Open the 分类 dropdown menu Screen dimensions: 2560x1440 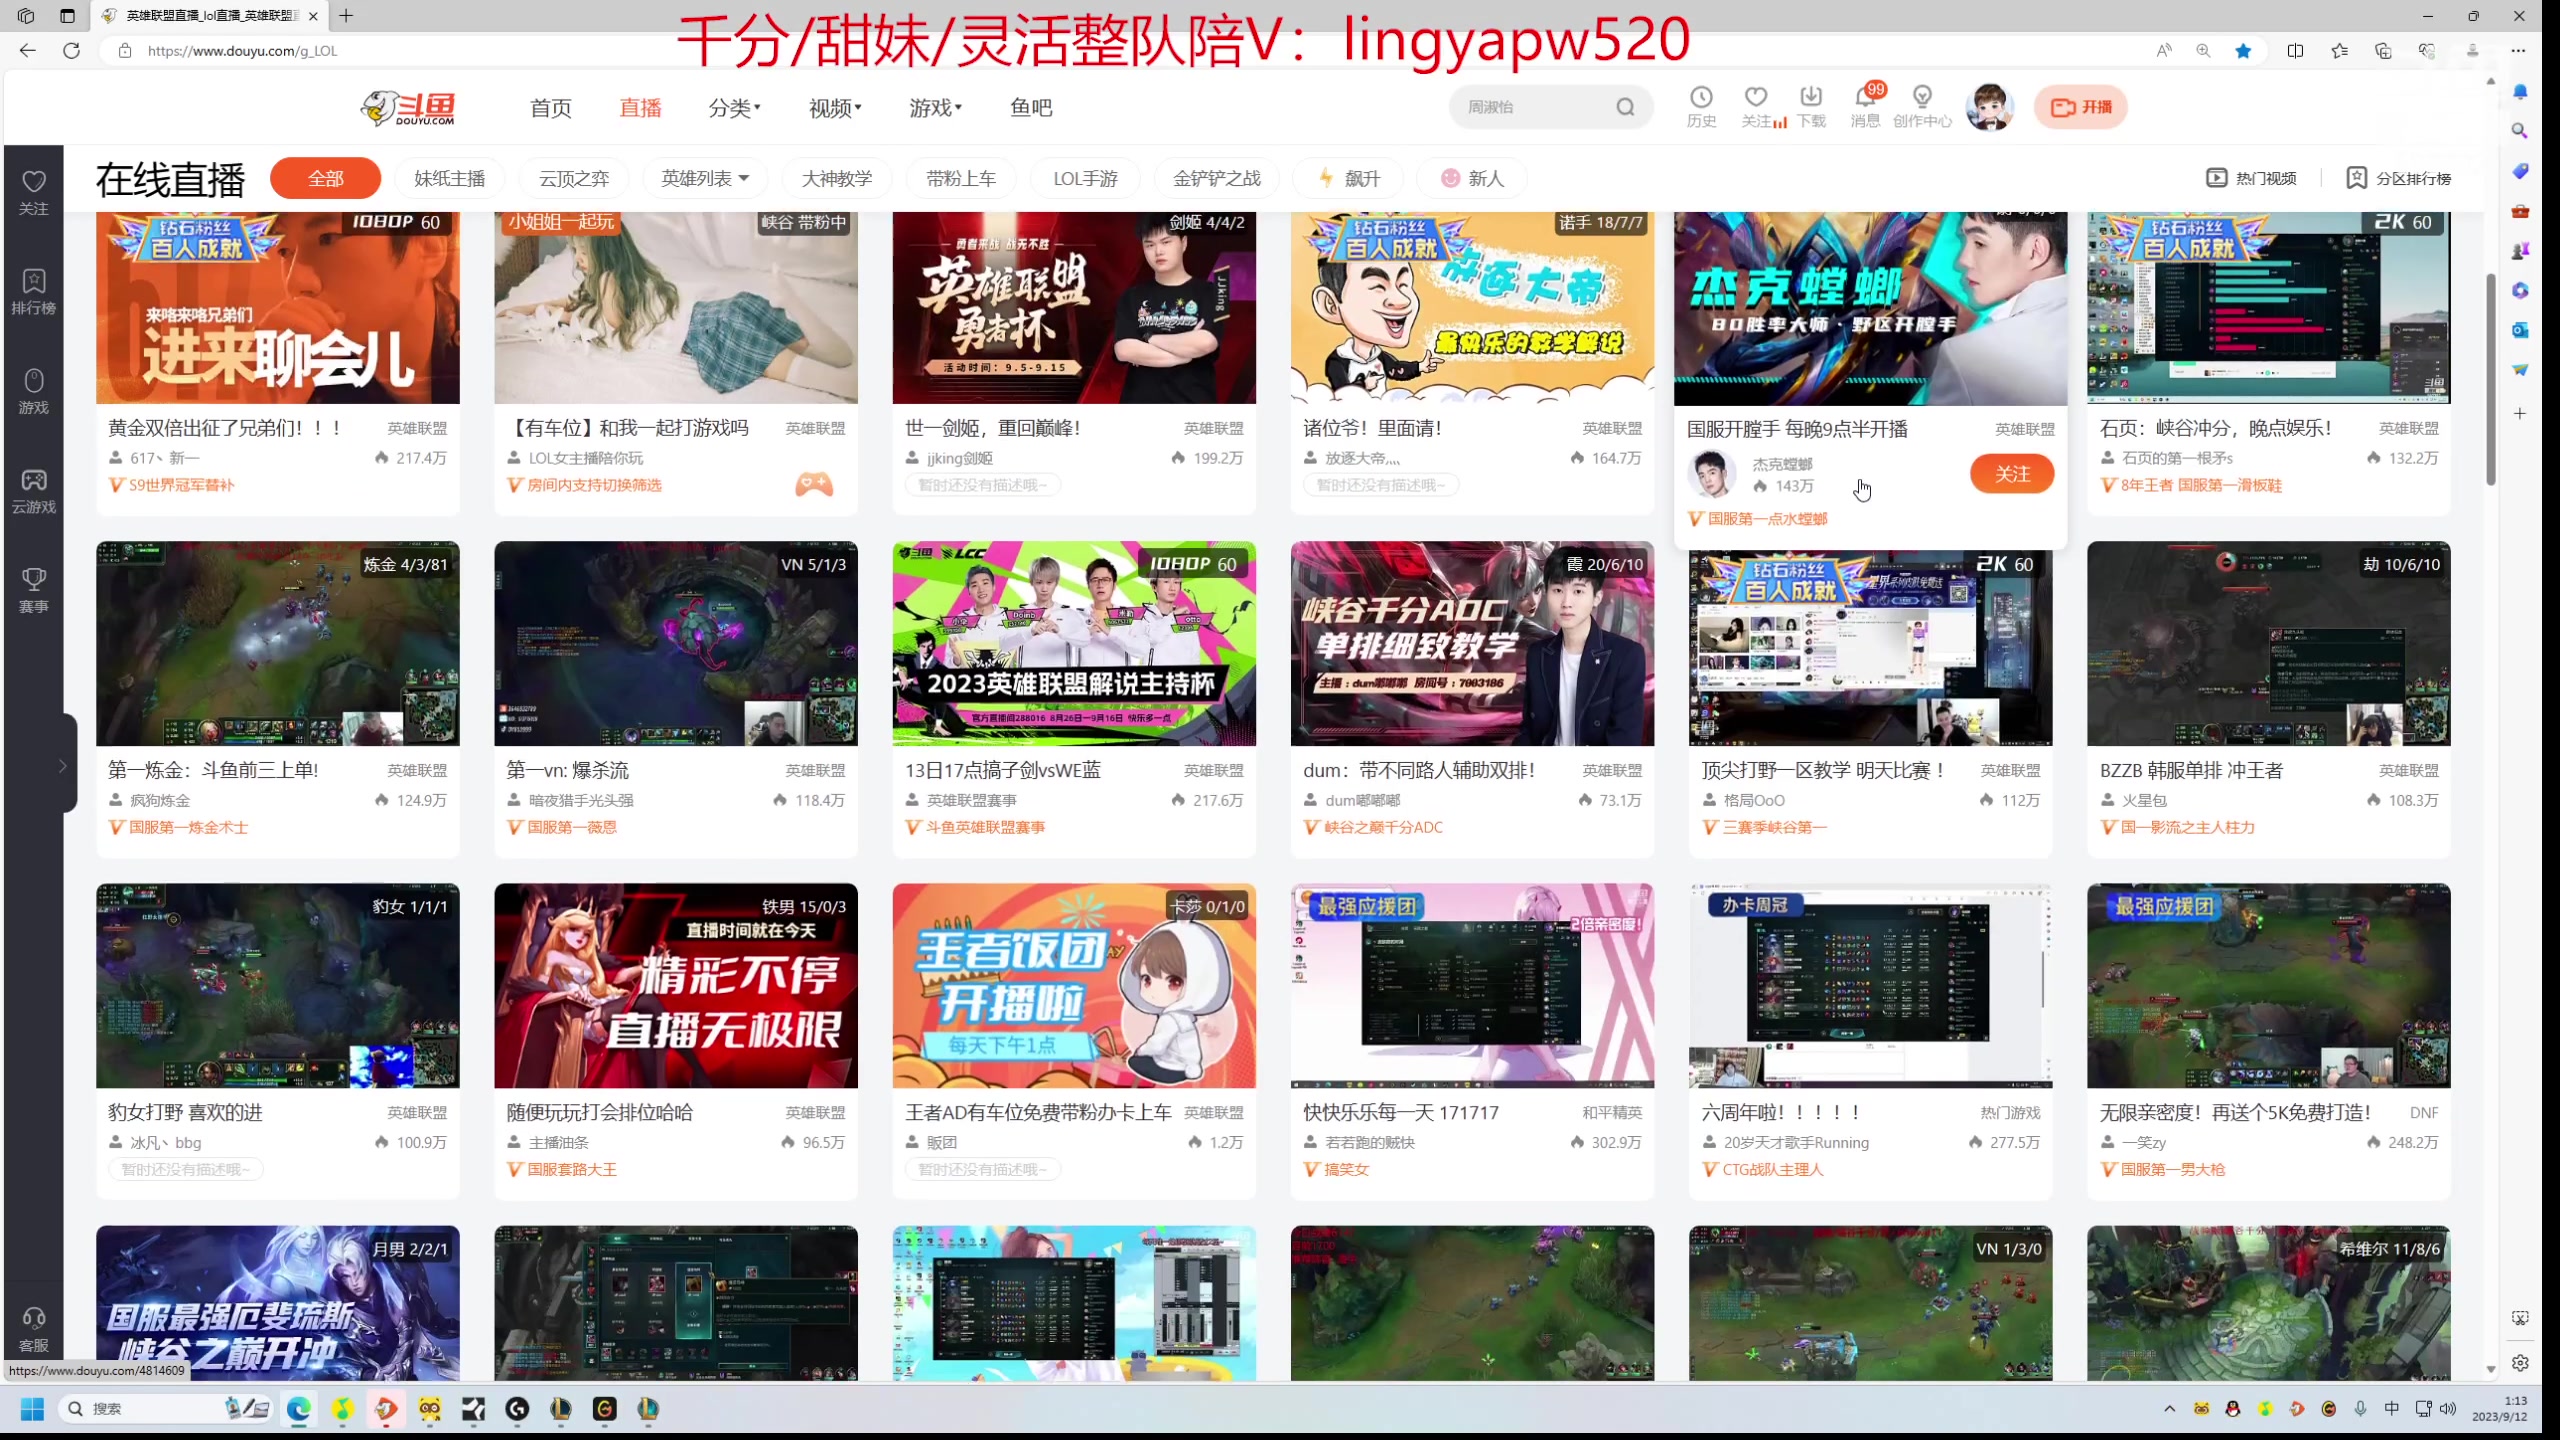[x=734, y=108]
